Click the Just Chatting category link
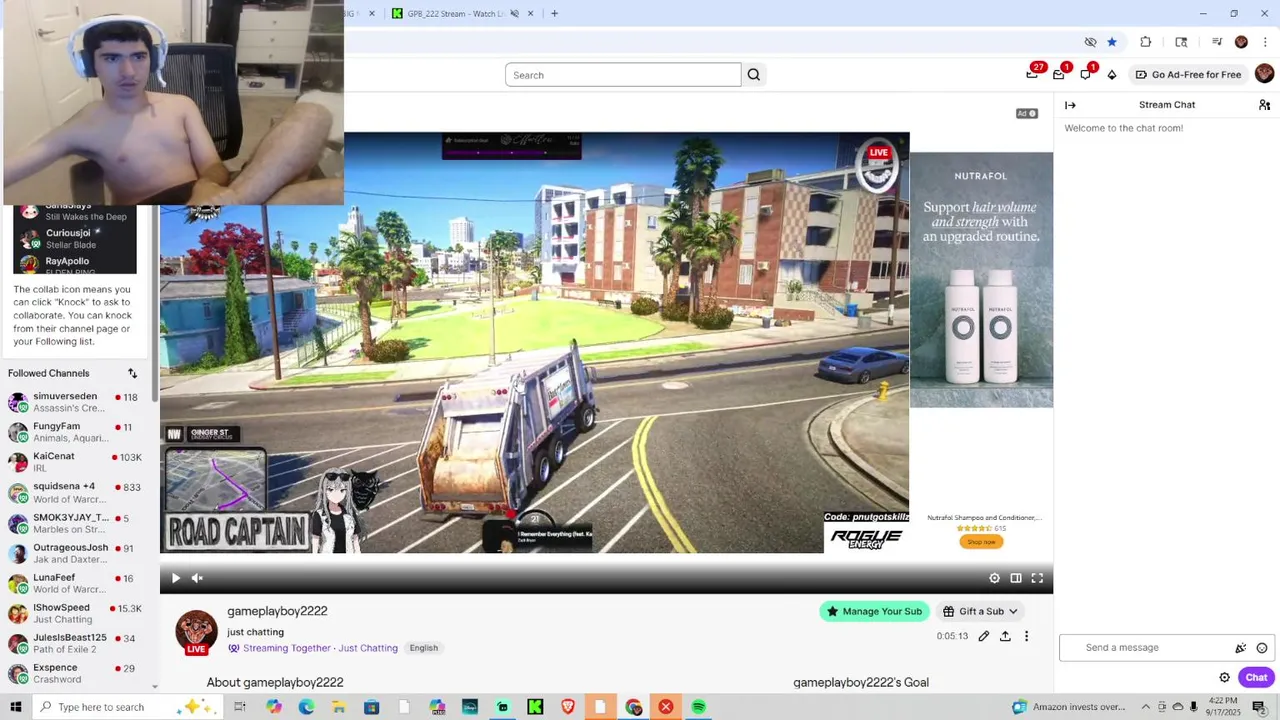The width and height of the screenshot is (1280, 720). click(x=368, y=648)
